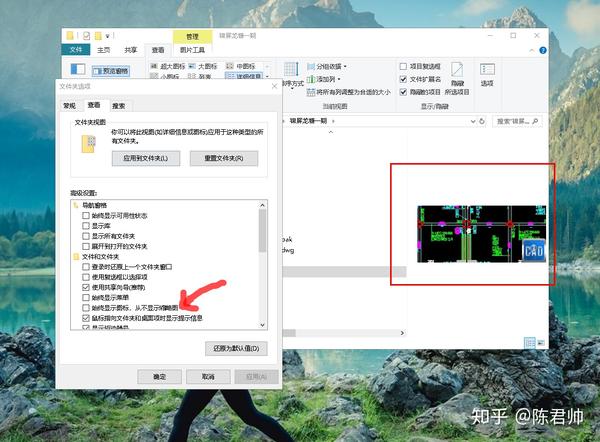Open the 常规 General tab in dialog
The image size is (600, 442).
pyautogui.click(x=69, y=106)
